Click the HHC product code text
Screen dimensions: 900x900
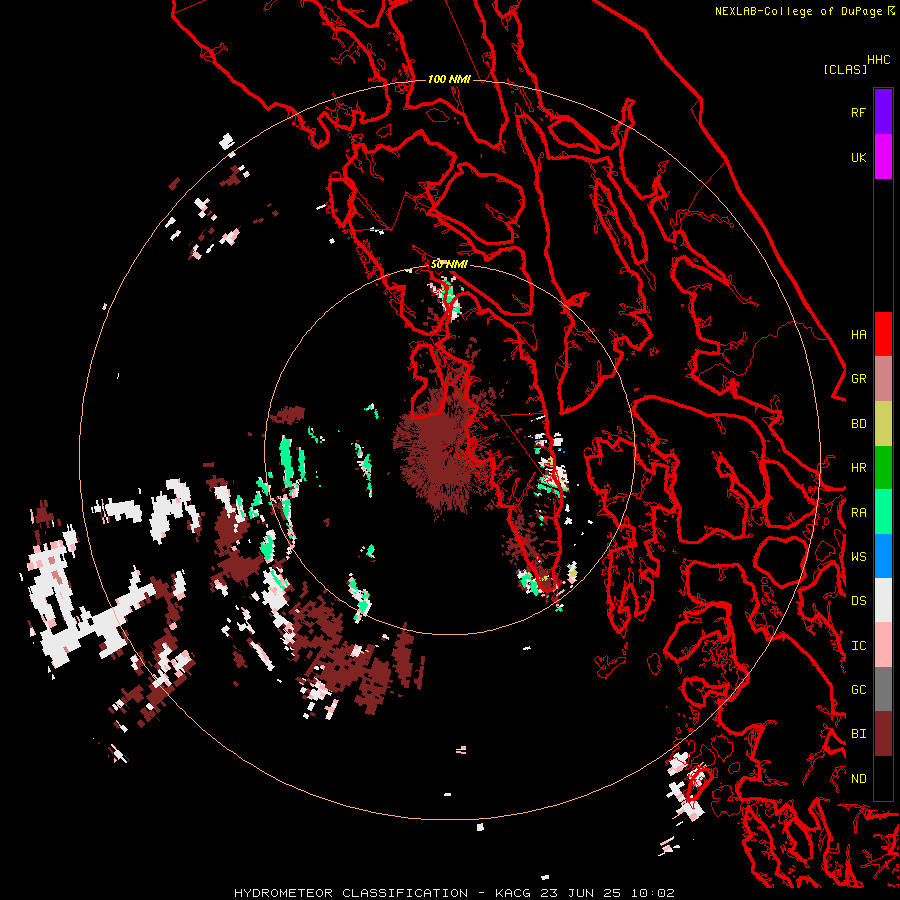tap(878, 60)
